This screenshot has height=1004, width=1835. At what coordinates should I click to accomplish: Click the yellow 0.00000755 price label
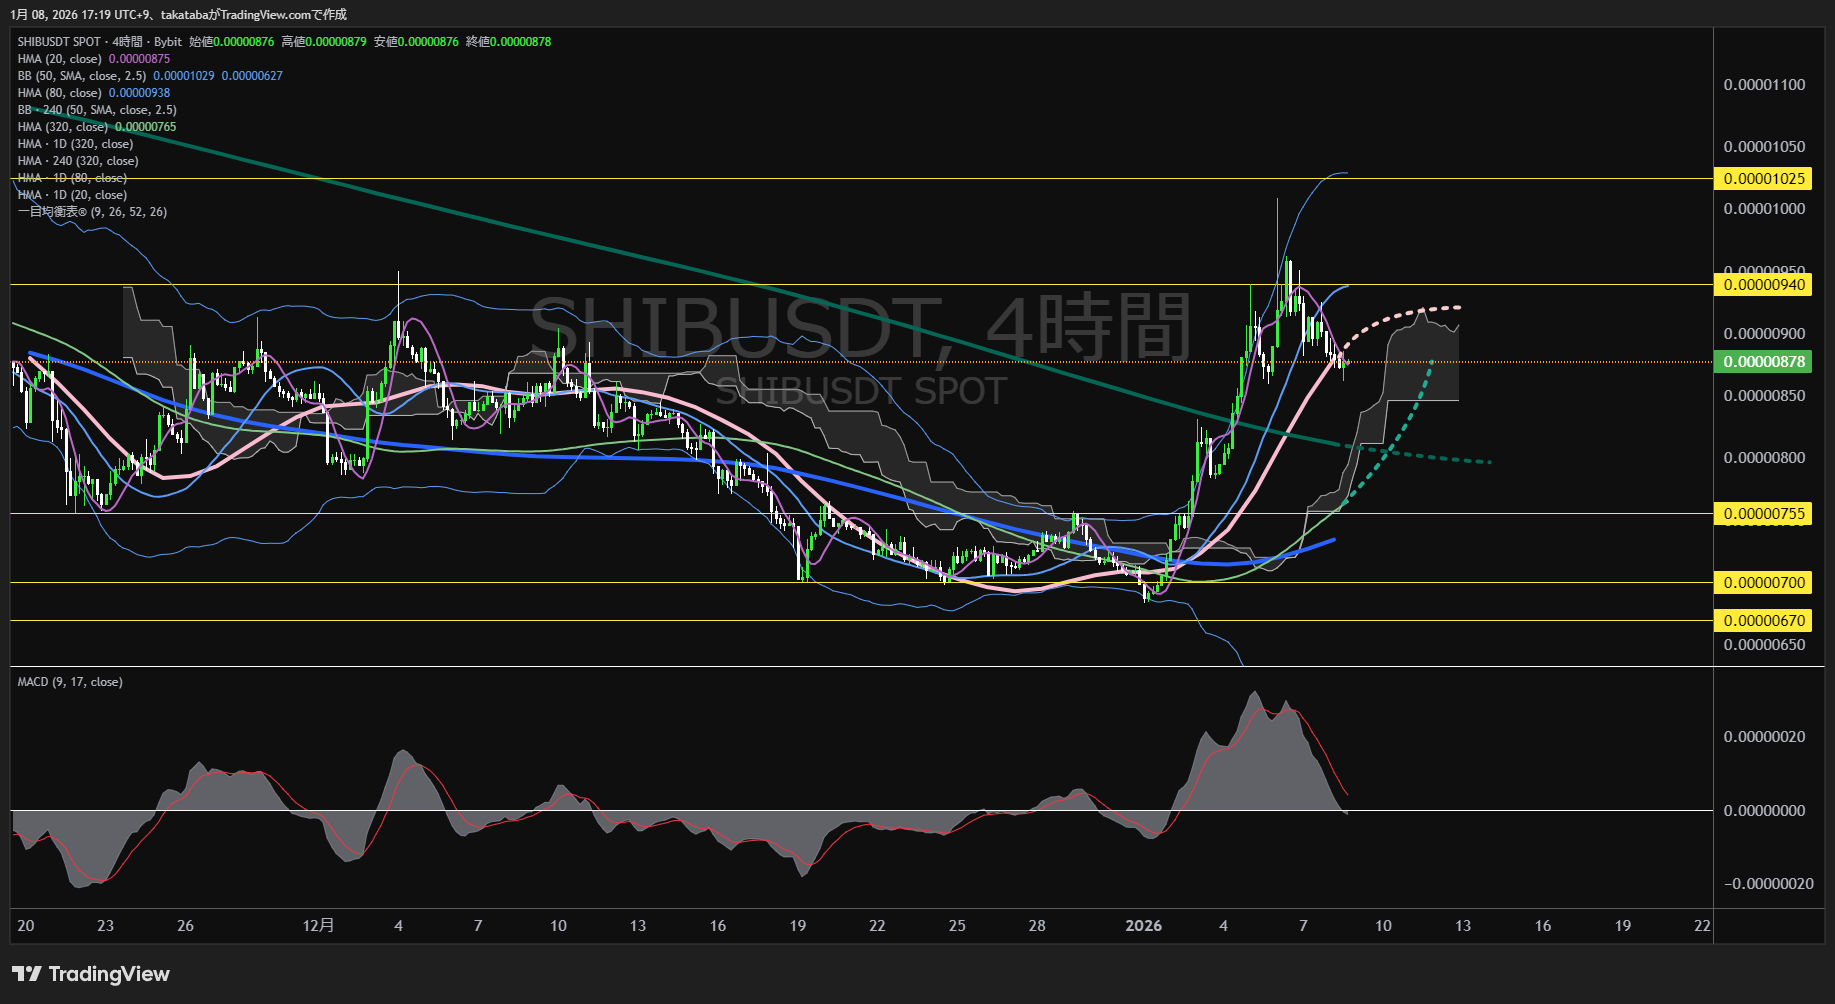pos(1764,514)
